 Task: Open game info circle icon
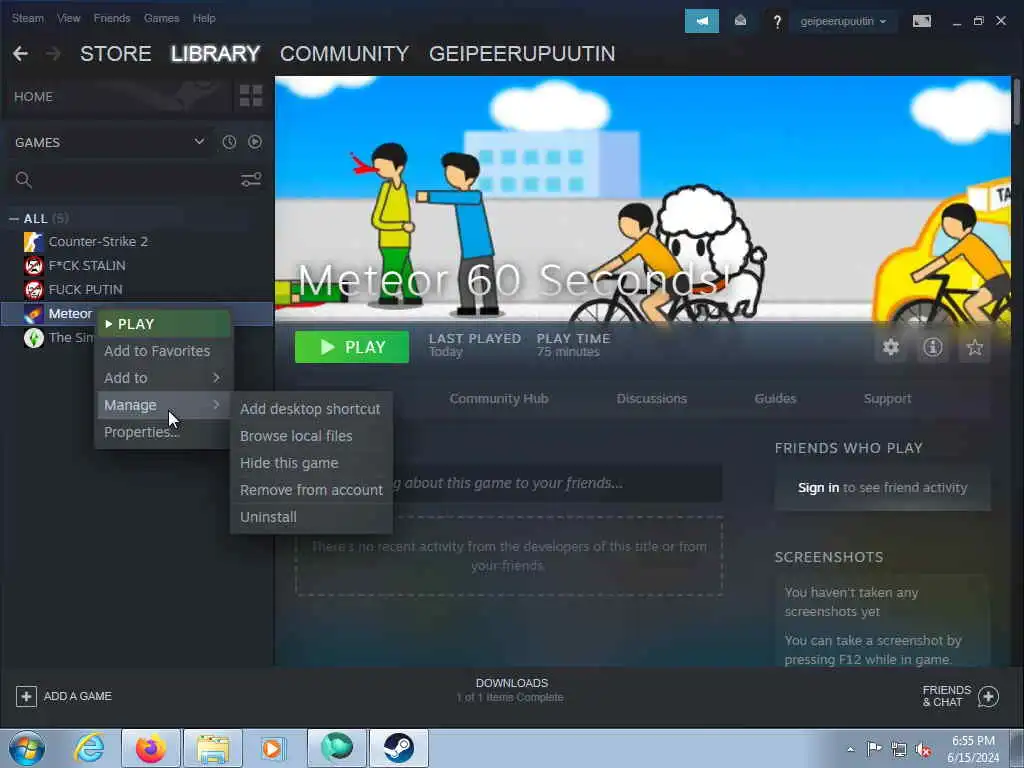(x=933, y=347)
